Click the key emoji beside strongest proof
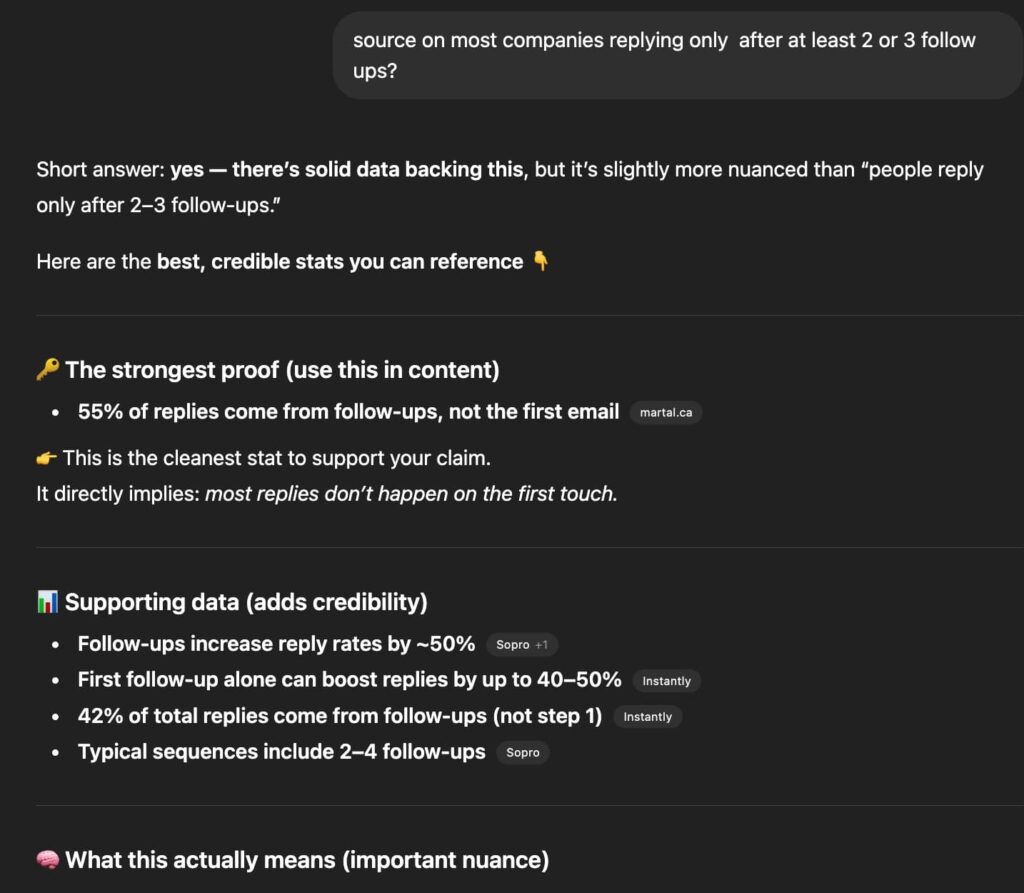This screenshot has width=1024, height=893. pyautogui.click(x=47, y=370)
